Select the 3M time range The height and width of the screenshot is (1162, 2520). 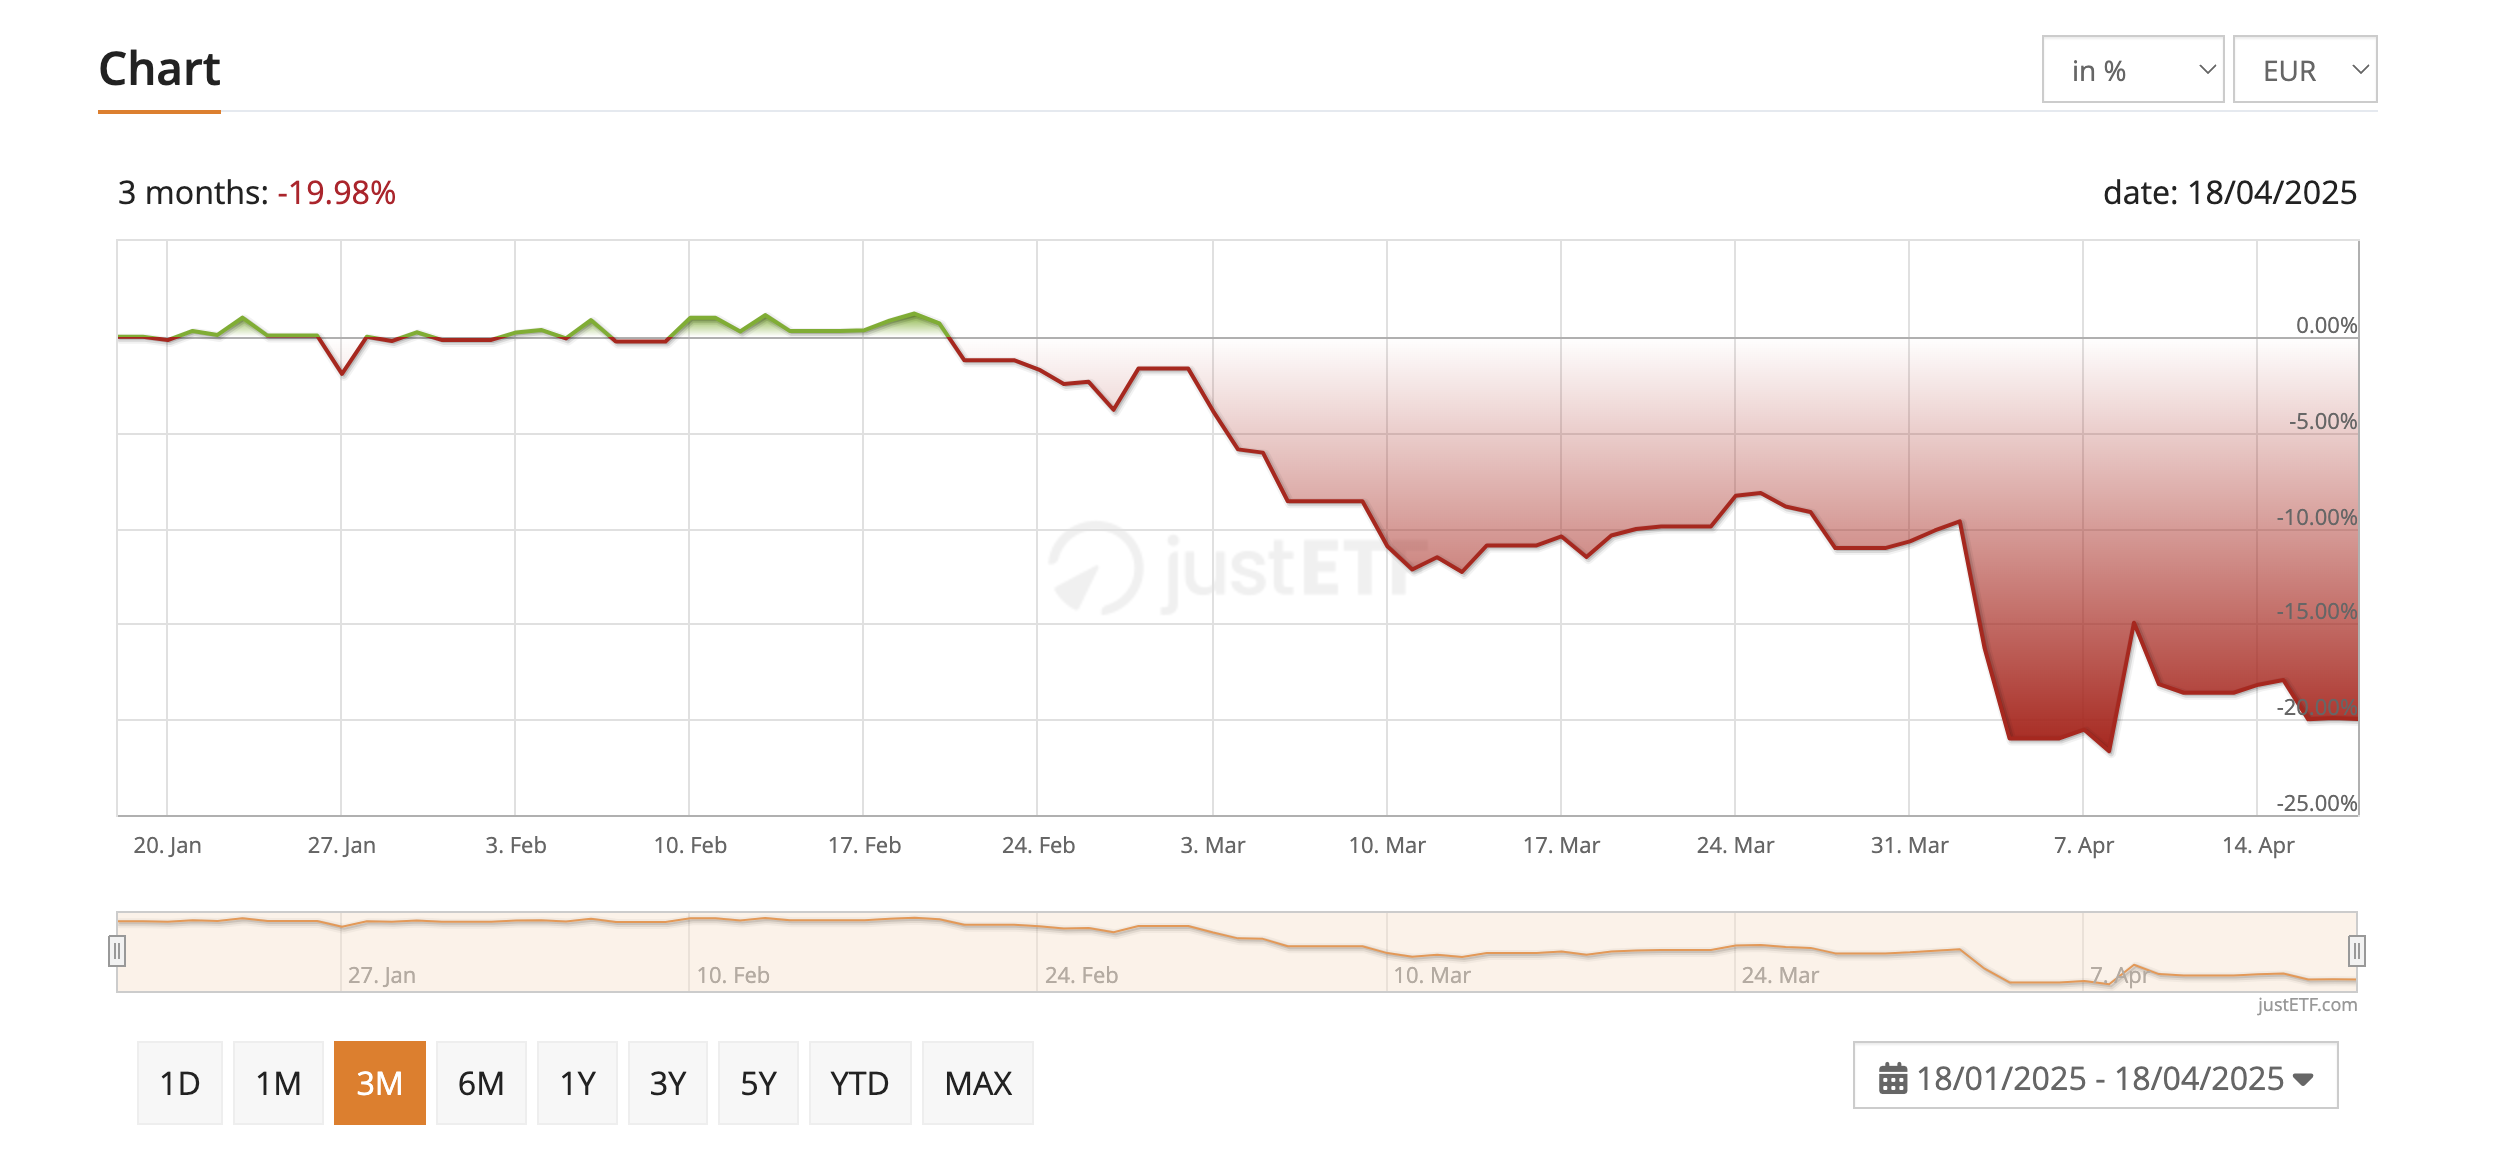click(380, 1083)
